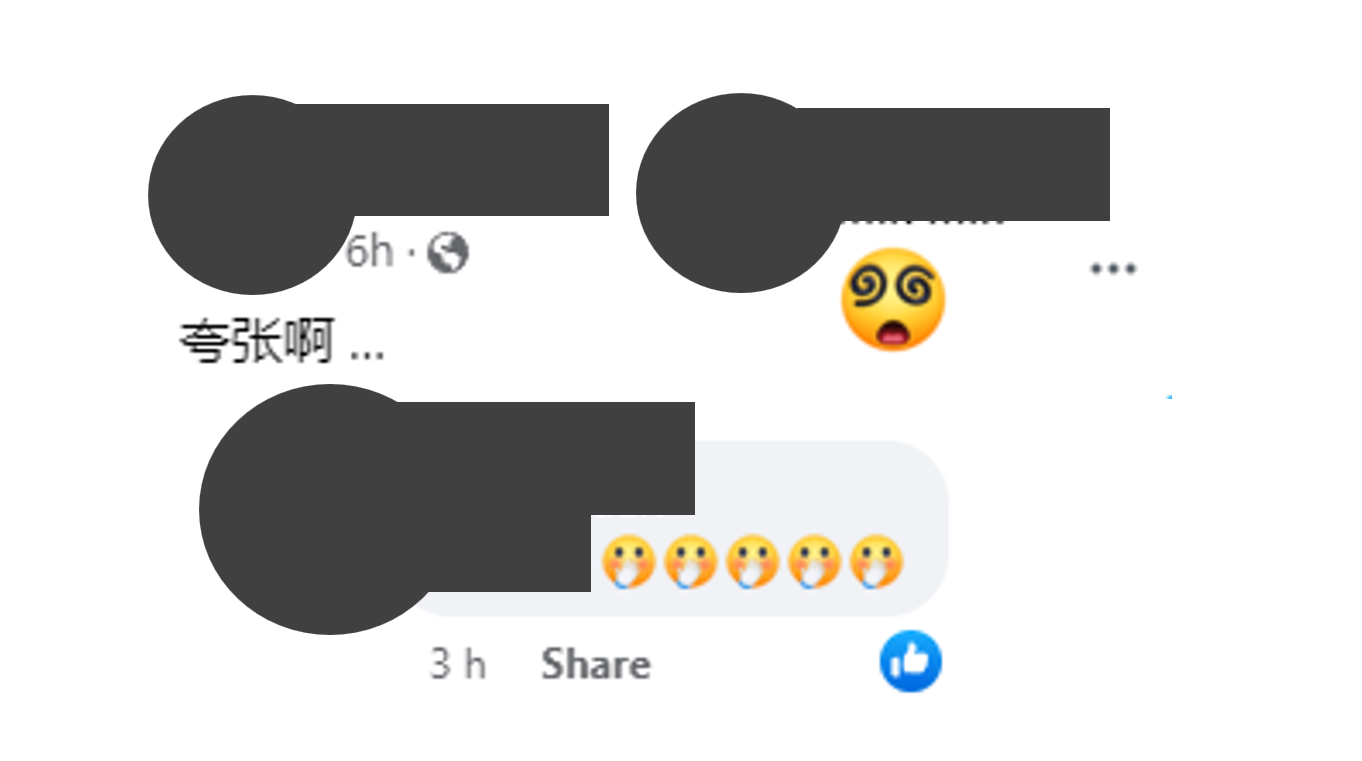Click the Share link under the comment

(x=596, y=664)
